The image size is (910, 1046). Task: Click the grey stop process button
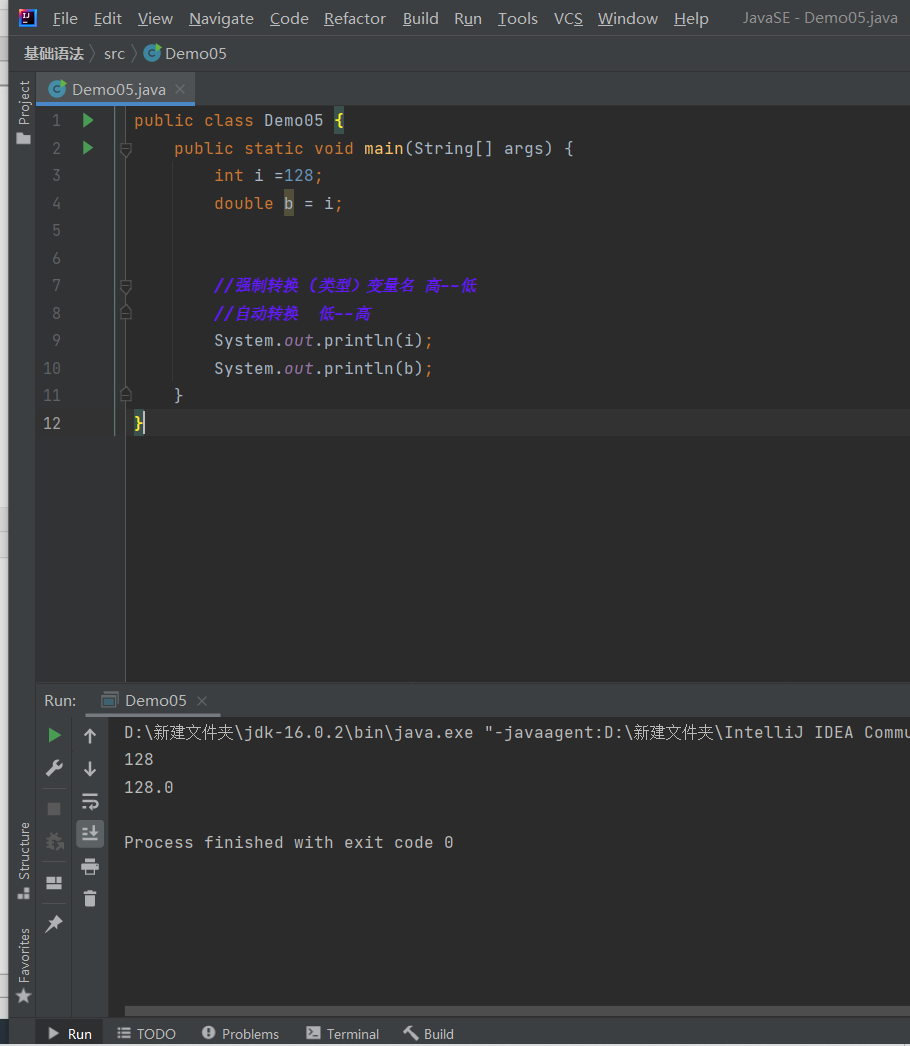click(x=54, y=809)
